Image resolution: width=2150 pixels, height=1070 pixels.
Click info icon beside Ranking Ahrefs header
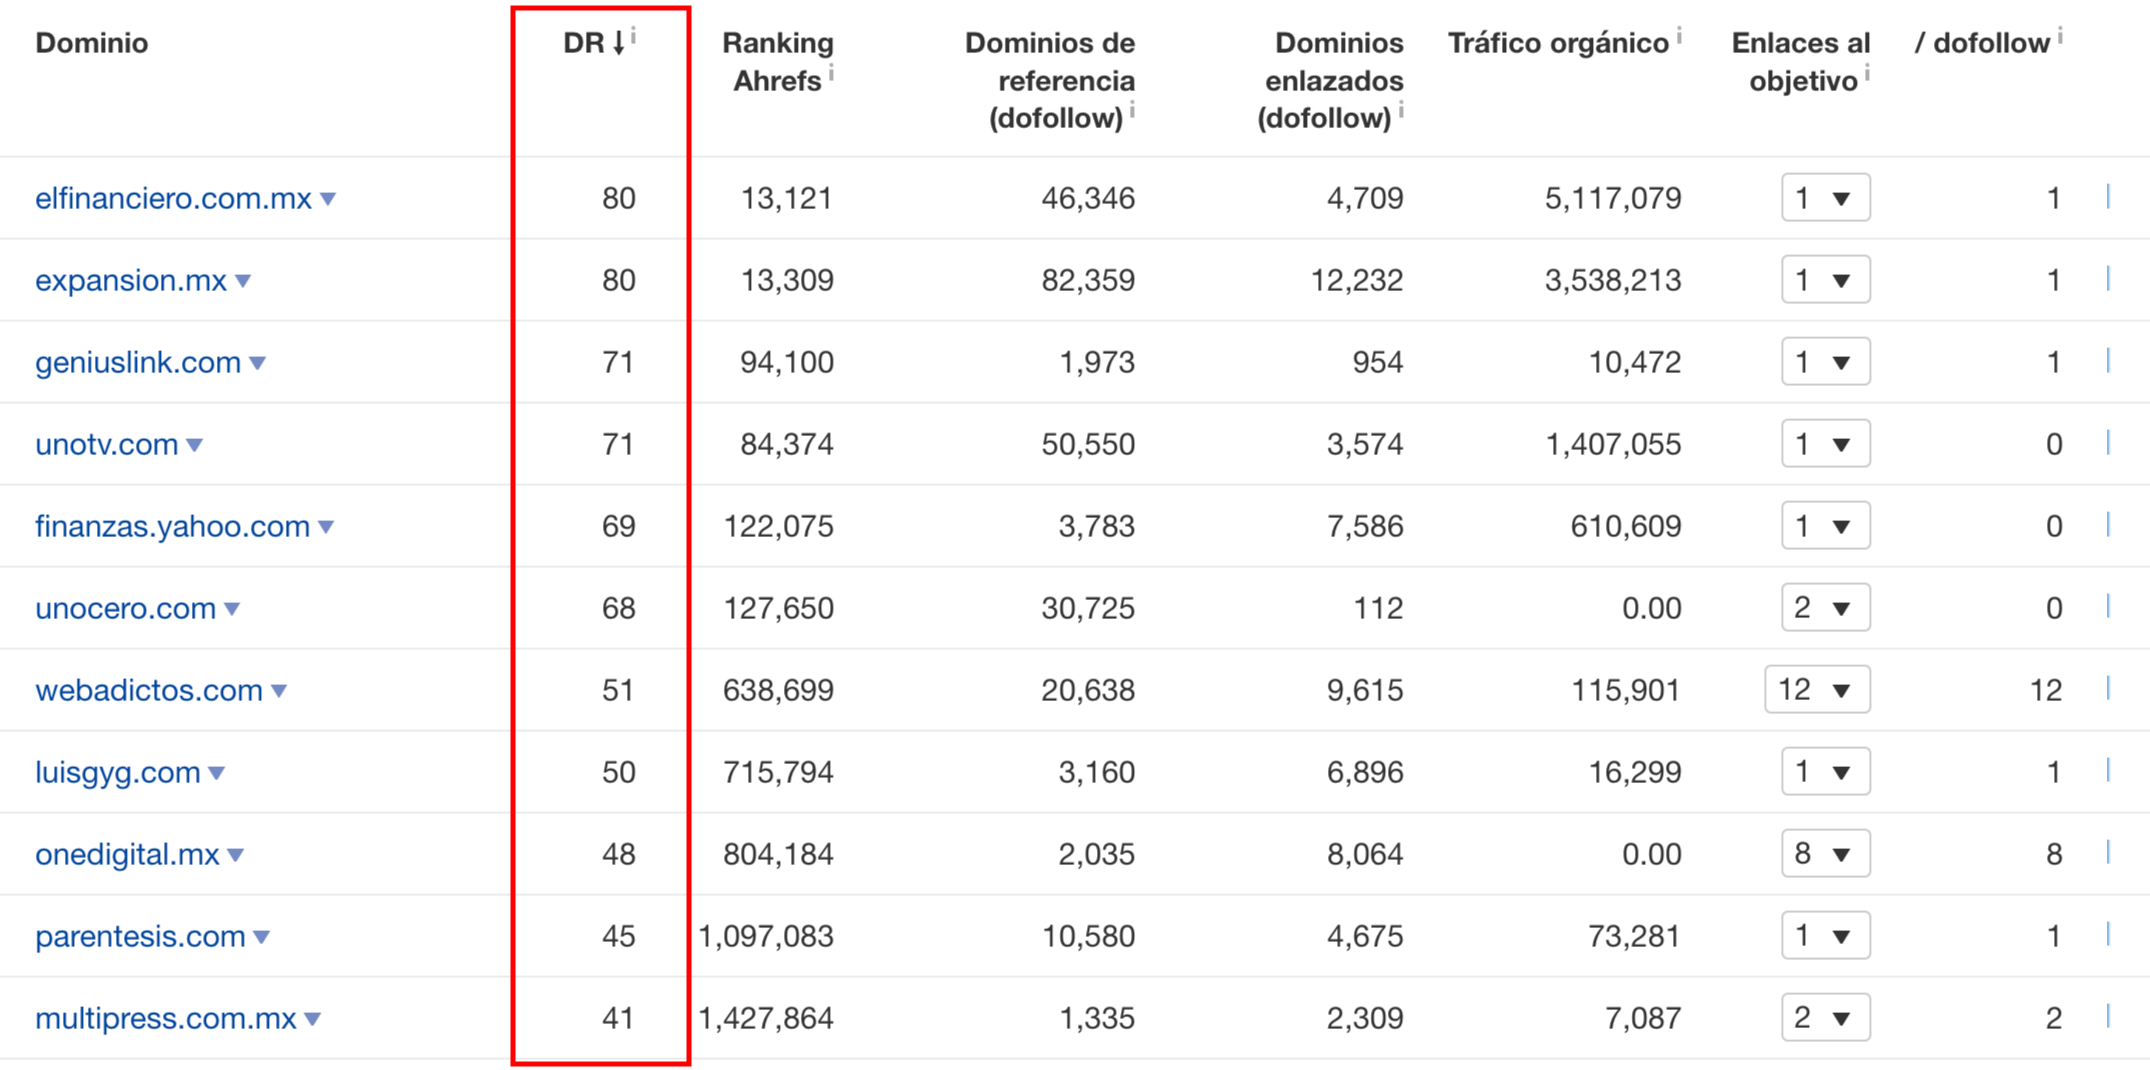tap(832, 73)
